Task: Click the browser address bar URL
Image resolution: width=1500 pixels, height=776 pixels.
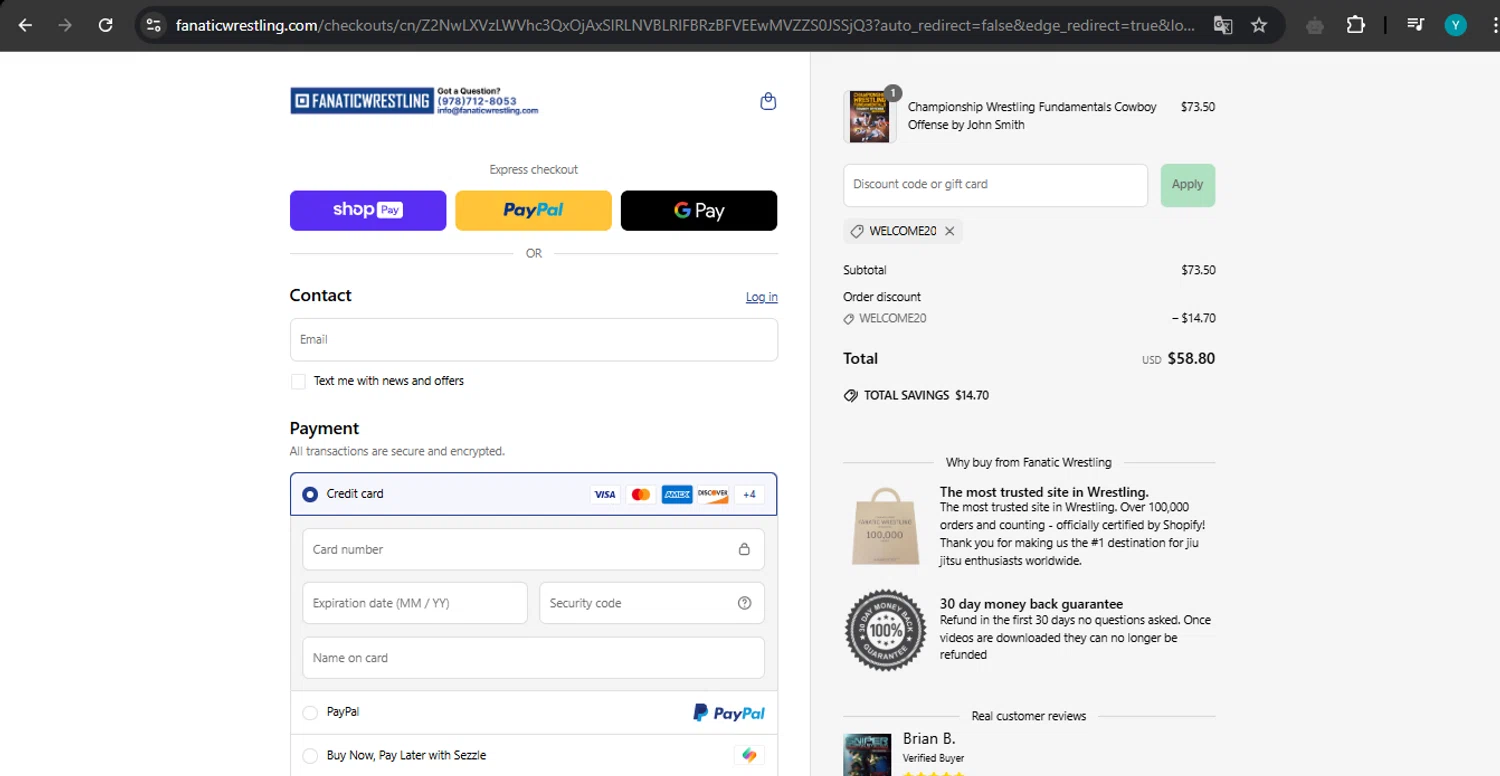Action: (x=685, y=25)
